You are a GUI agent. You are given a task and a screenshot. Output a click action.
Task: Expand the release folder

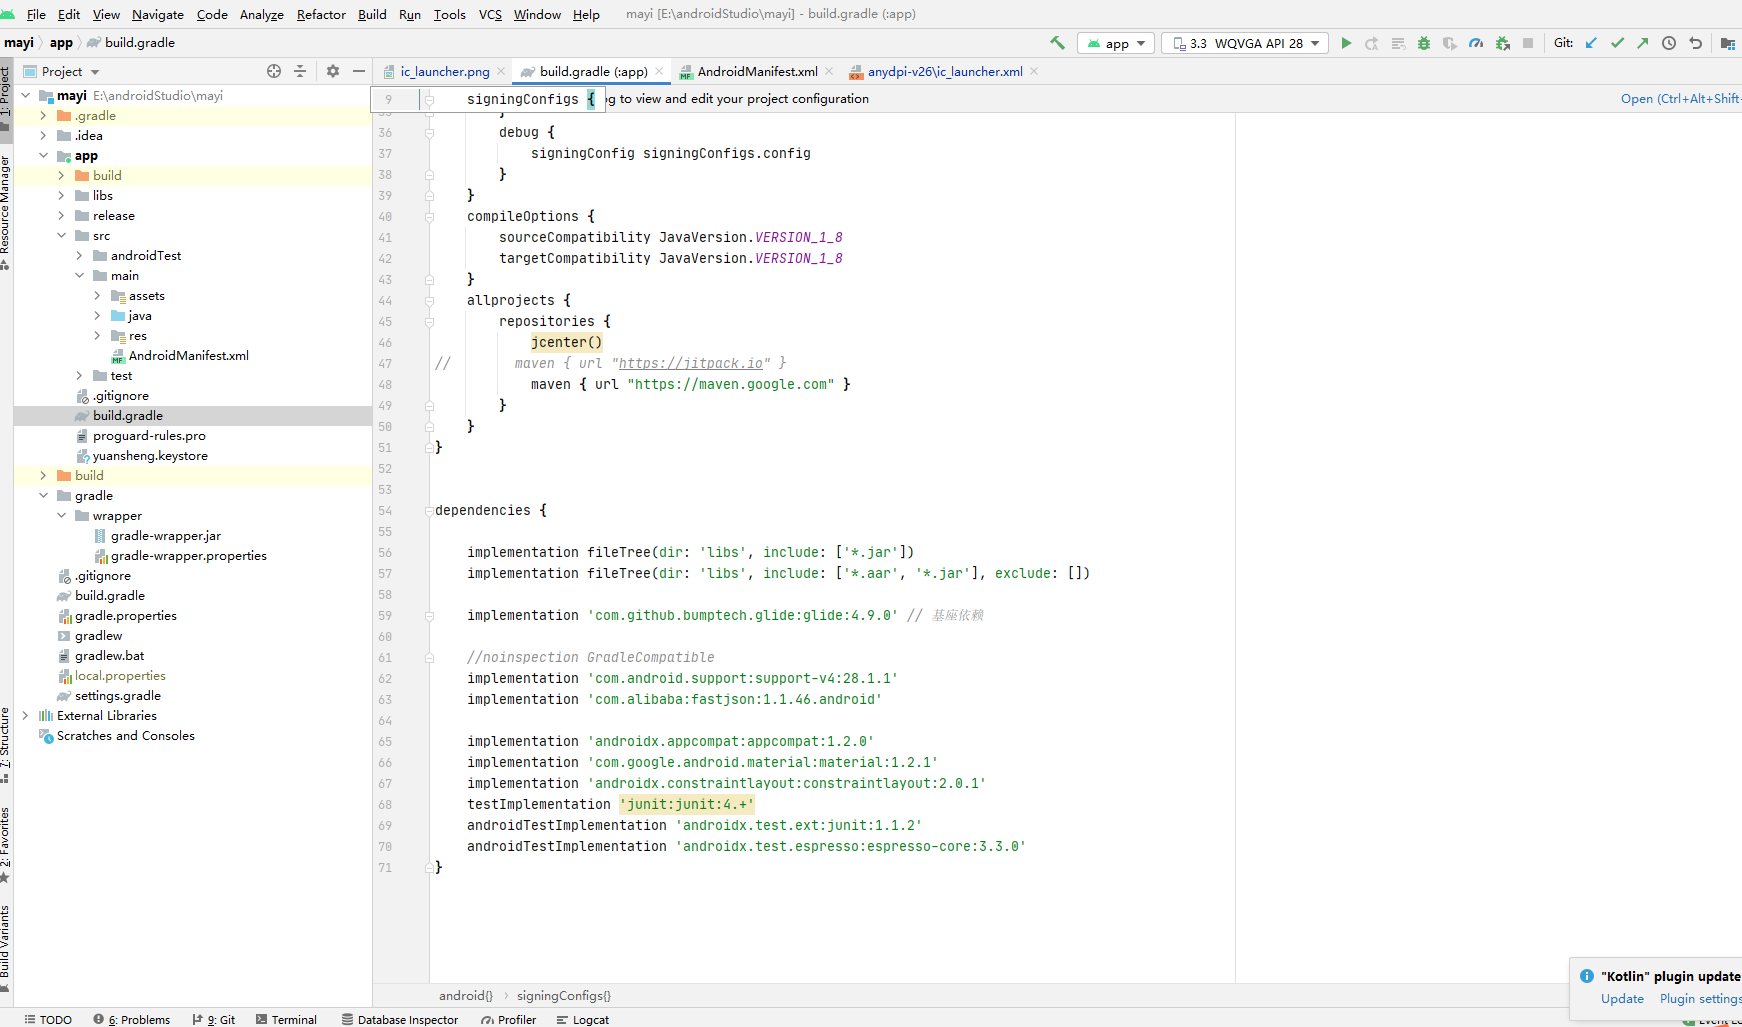(x=61, y=216)
